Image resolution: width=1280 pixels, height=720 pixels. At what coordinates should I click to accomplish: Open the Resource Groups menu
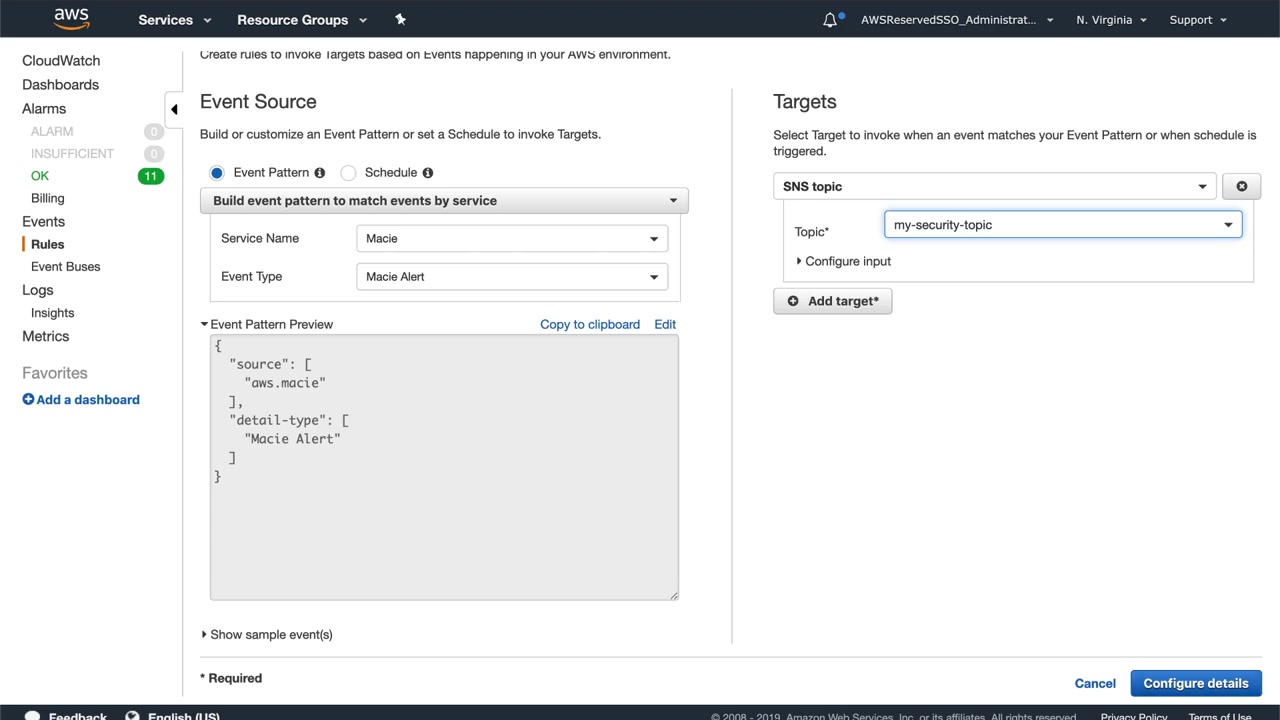[301, 20]
